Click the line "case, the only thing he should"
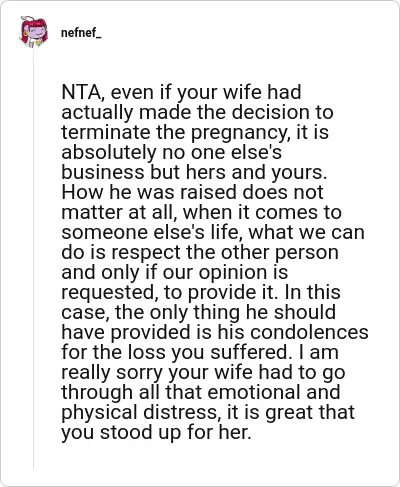Screen dimensions: 400x487 [x=199, y=312]
